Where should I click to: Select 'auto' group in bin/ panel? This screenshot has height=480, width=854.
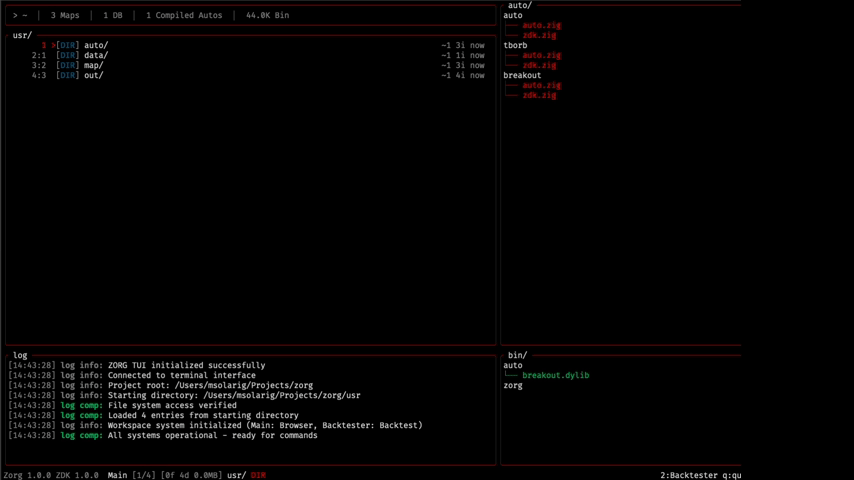pos(513,365)
